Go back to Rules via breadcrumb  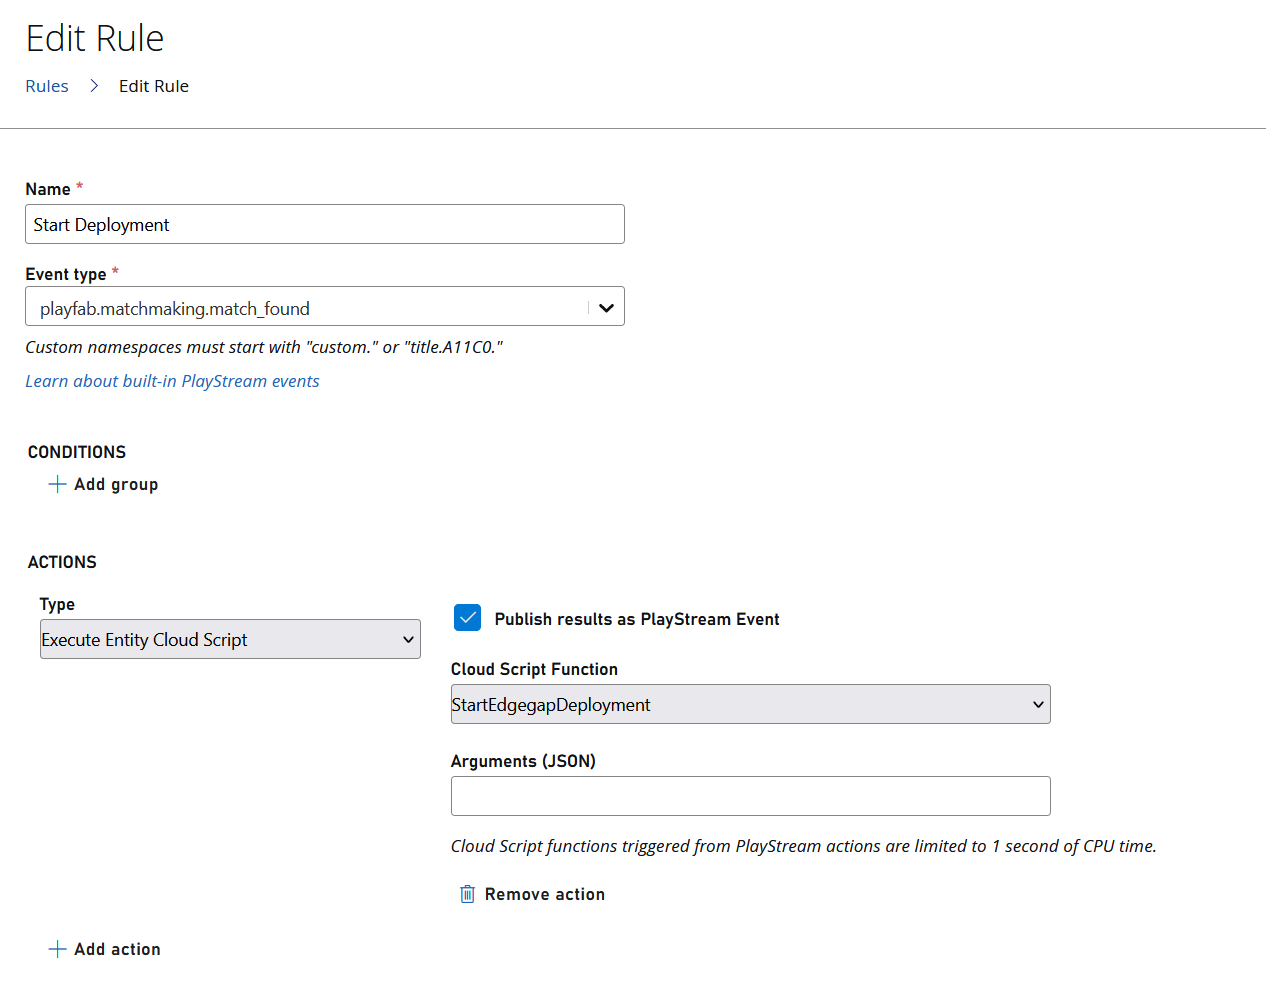[x=47, y=86]
